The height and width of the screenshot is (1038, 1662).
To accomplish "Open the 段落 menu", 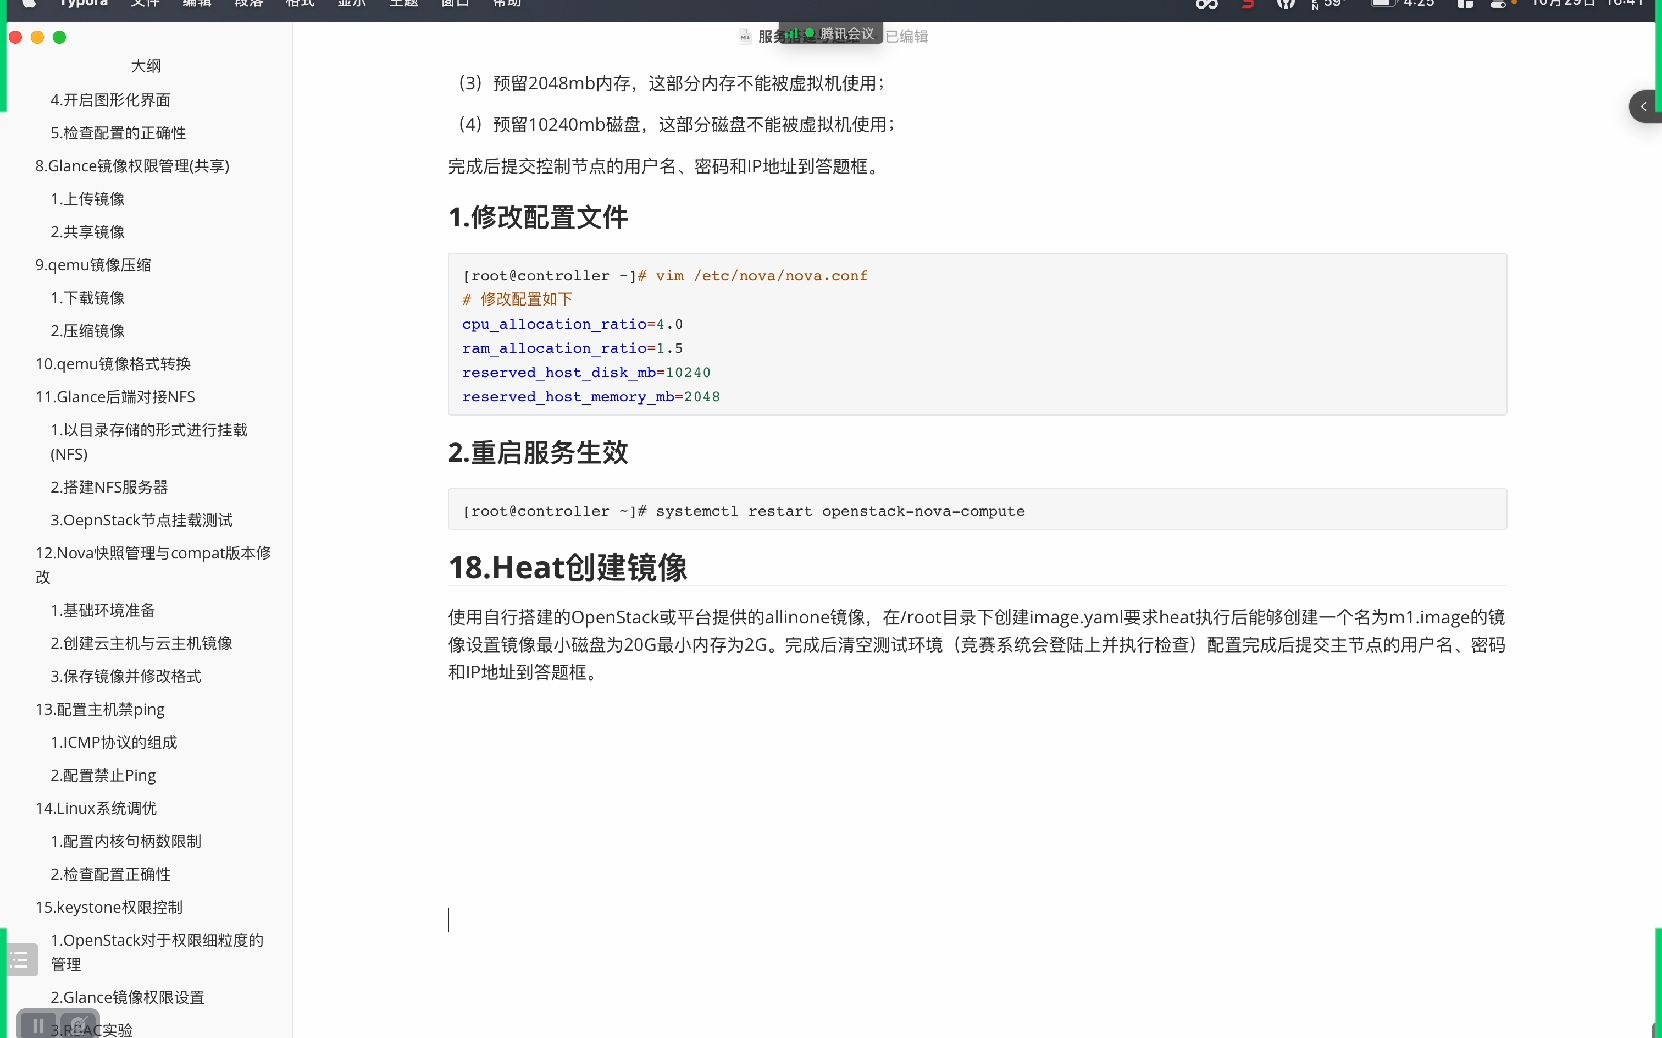I will (249, 3).
